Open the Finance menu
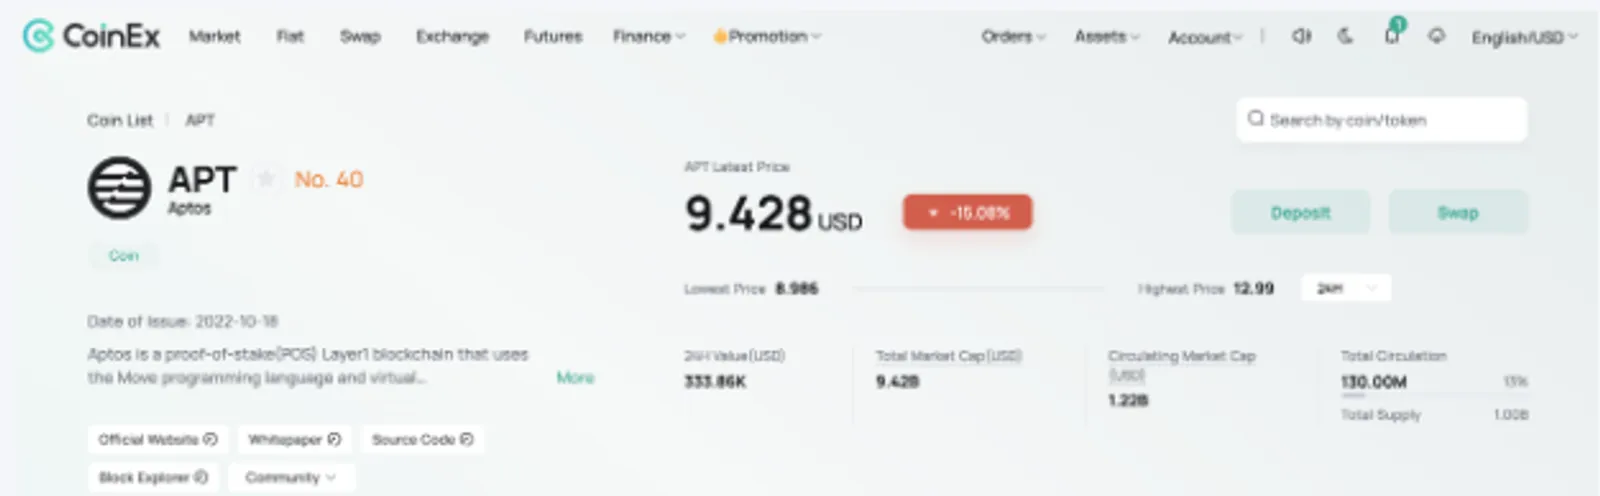 tap(648, 36)
